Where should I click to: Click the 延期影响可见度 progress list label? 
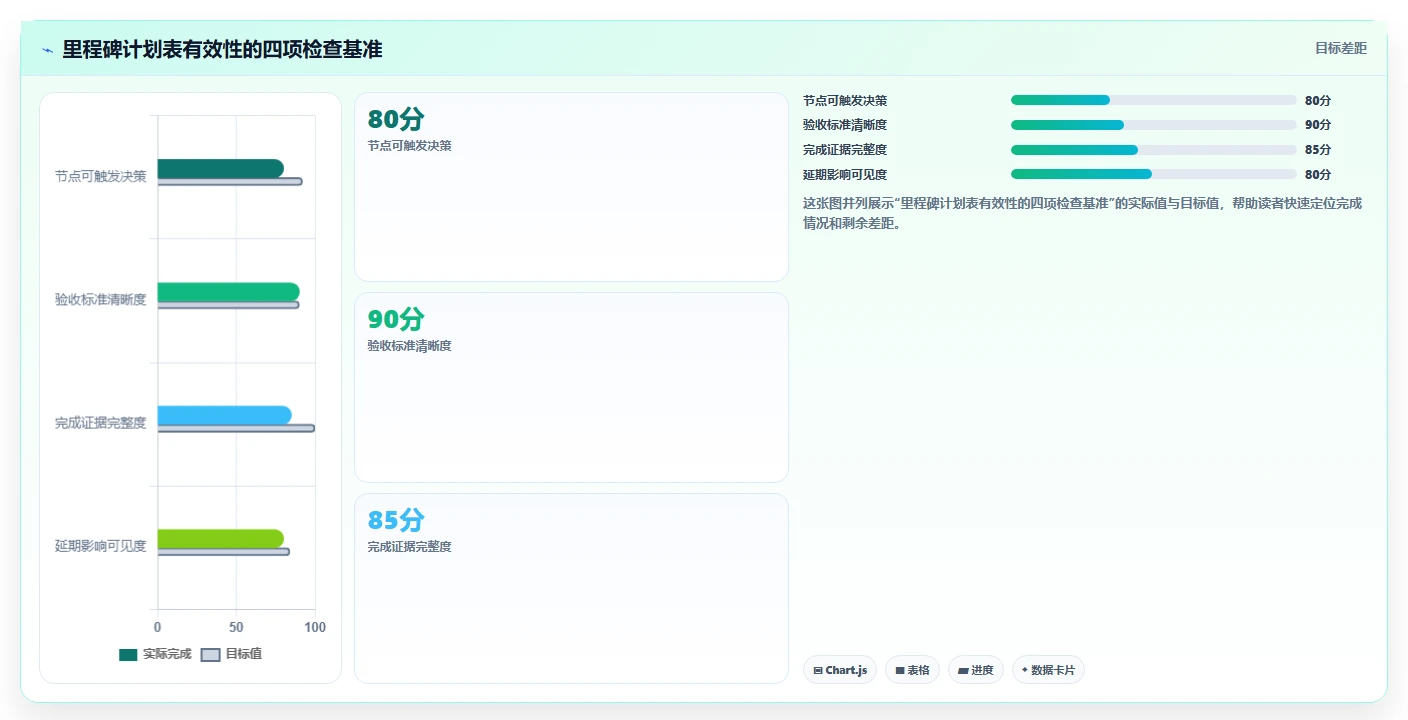(845, 174)
